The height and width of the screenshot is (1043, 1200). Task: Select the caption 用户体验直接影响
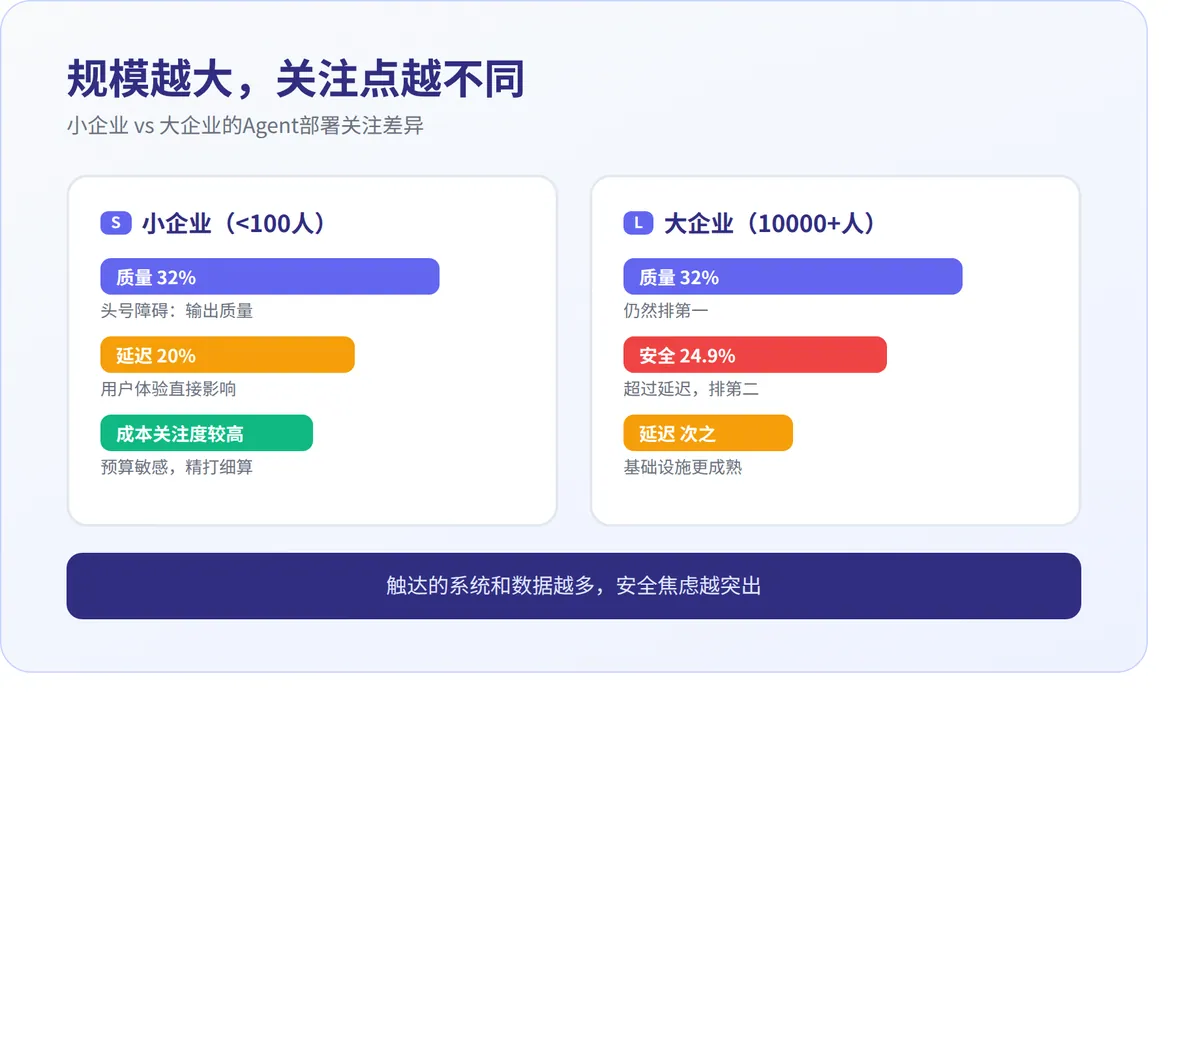pyautogui.click(x=168, y=389)
